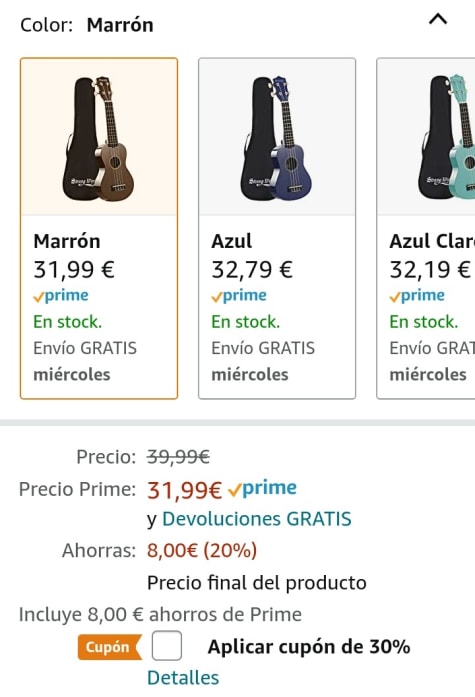Click the orange Cupón badge
475x697 pixels.
point(110,647)
